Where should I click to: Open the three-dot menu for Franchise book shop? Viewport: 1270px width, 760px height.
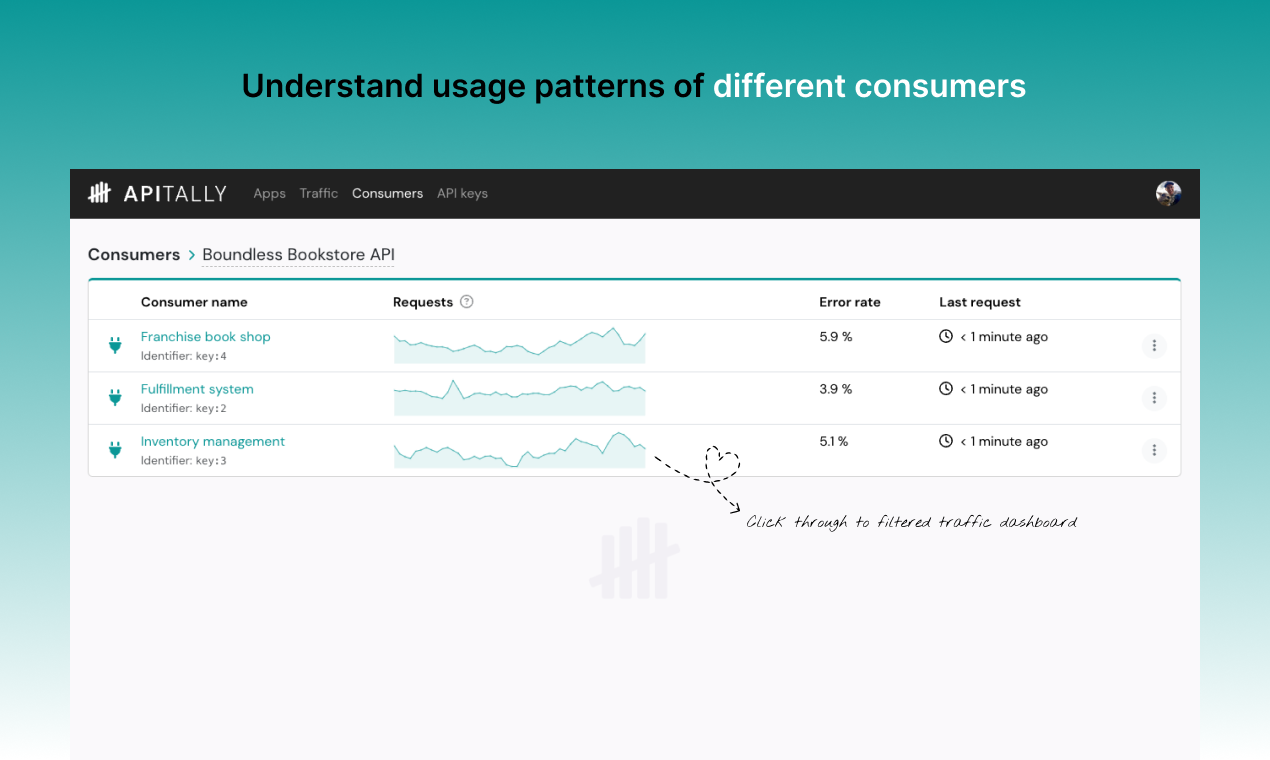[1154, 346]
